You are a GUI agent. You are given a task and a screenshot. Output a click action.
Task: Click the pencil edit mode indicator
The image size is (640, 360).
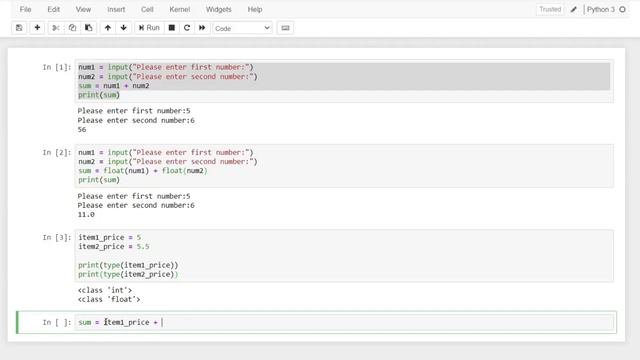point(574,9)
